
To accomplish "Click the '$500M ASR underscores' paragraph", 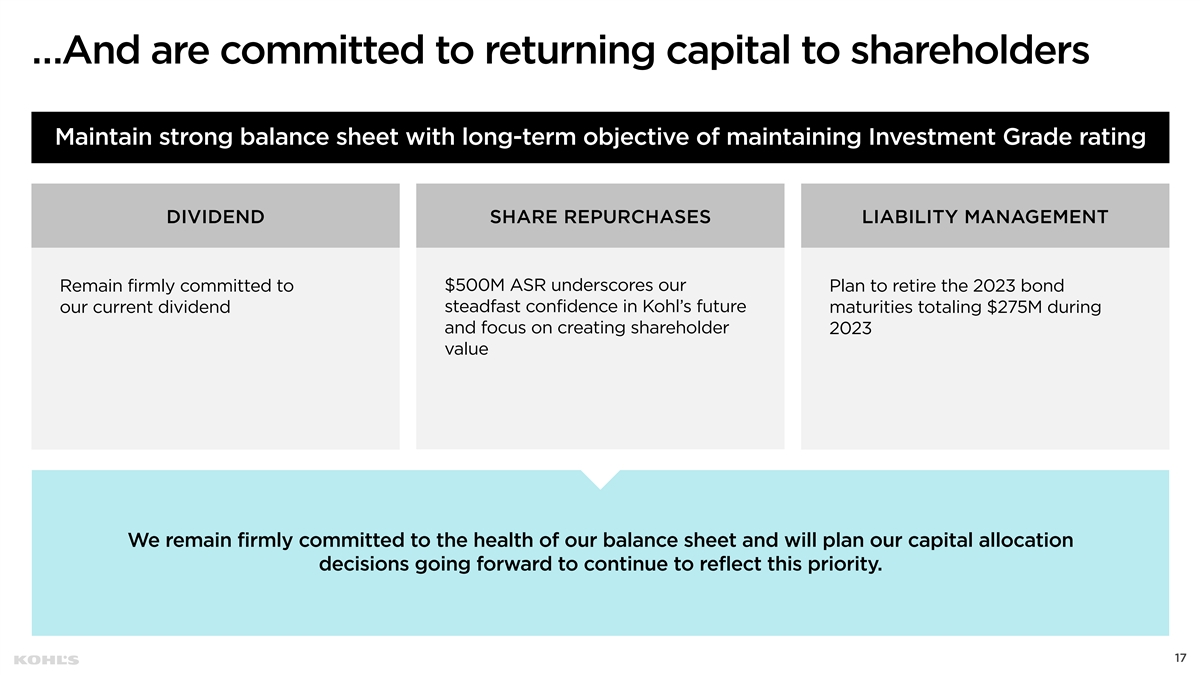I will click(595, 316).
